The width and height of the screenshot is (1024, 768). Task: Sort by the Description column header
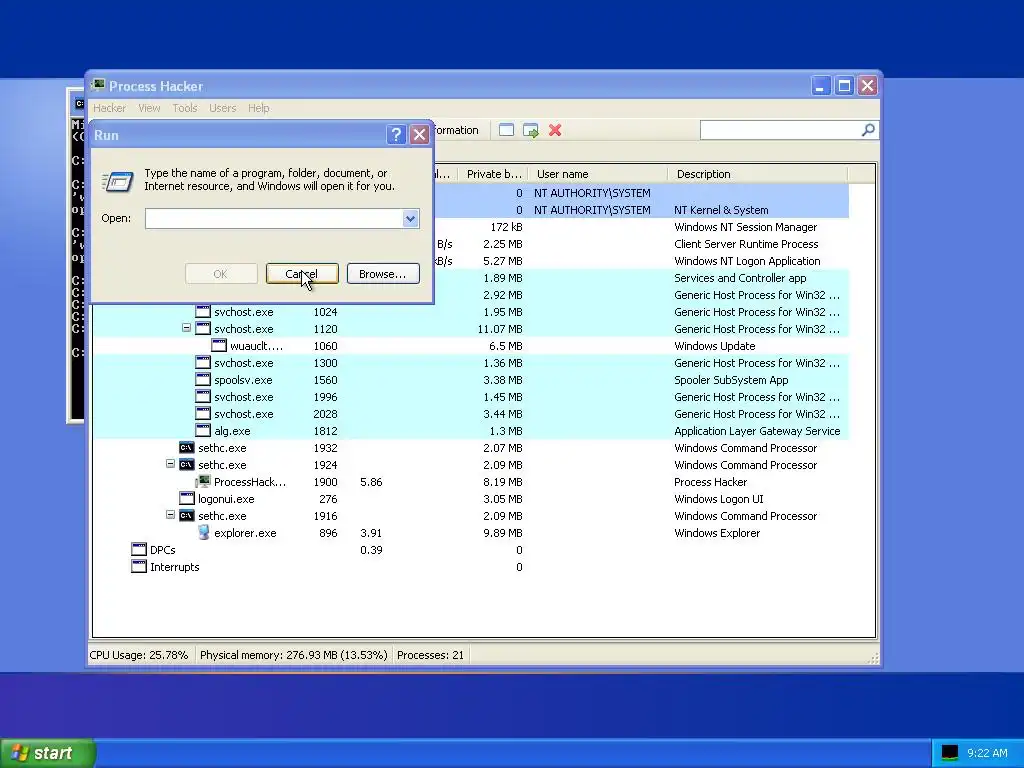pos(758,174)
